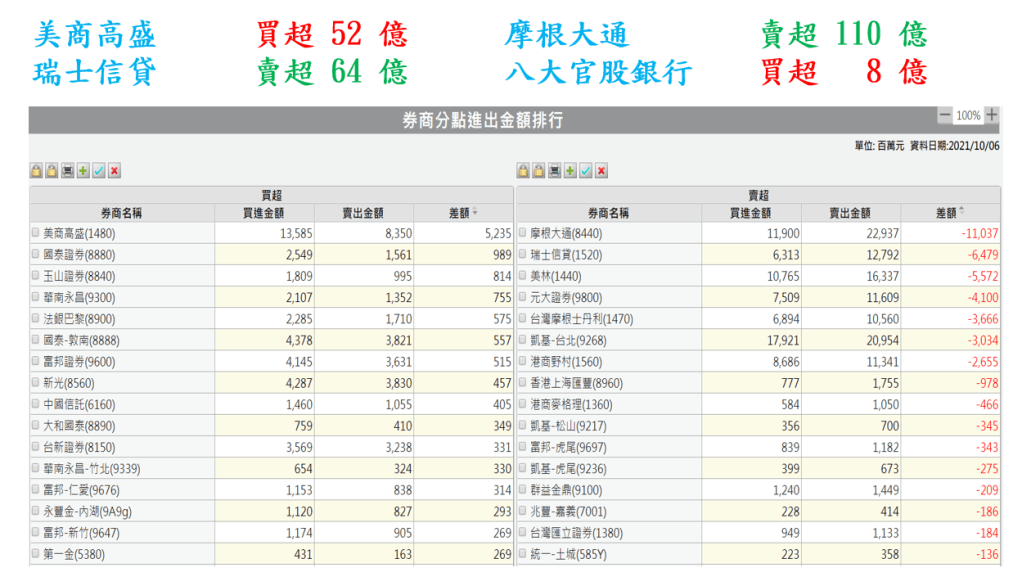Screen dimensions: 1022x577
Task: Click the 100% zoom level indicator
Action: click(x=967, y=116)
